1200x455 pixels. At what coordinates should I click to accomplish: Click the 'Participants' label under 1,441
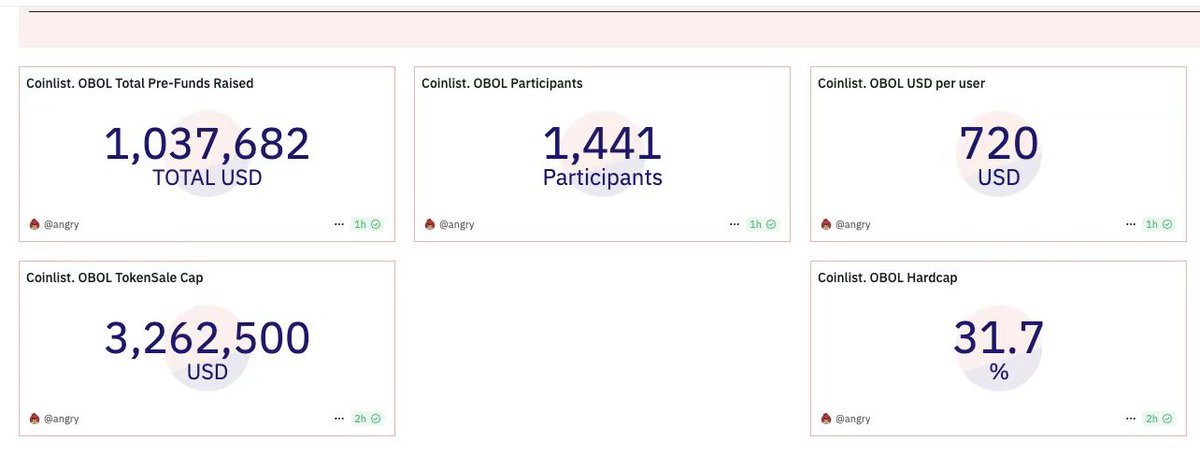click(x=602, y=178)
